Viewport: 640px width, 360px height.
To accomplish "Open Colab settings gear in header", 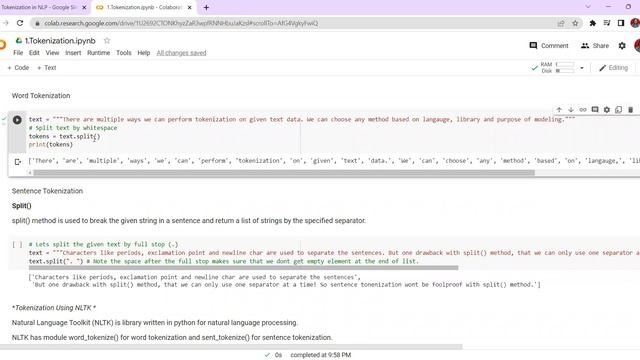I will 622,46.
